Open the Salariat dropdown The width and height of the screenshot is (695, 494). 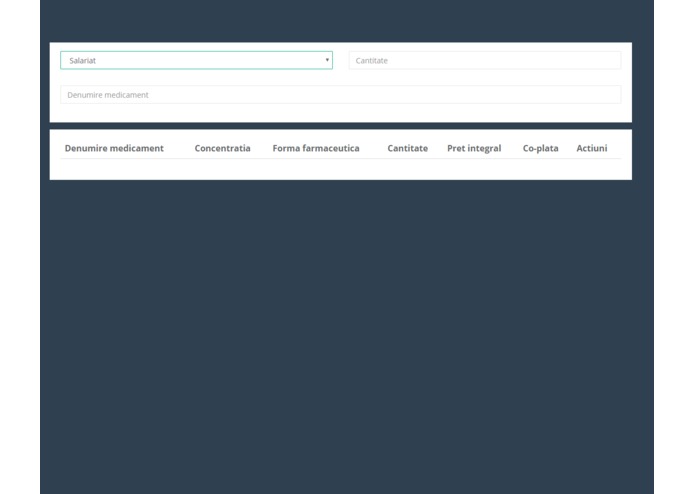pyautogui.click(x=196, y=60)
